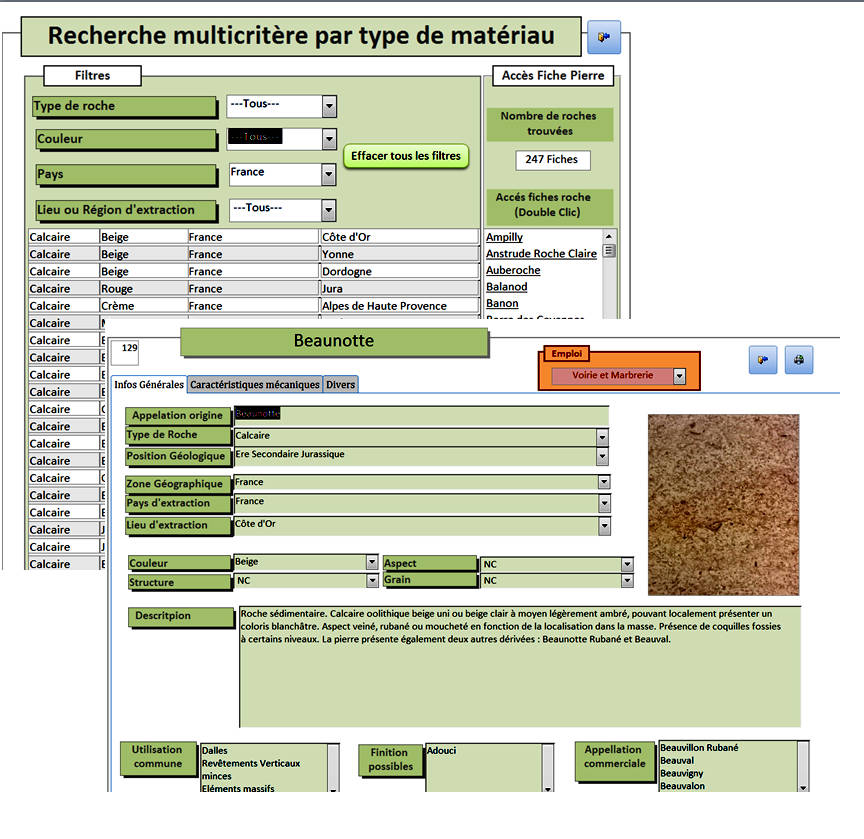Click the Beaunotte stone texture photo
864x839 pixels.
[x=722, y=505]
